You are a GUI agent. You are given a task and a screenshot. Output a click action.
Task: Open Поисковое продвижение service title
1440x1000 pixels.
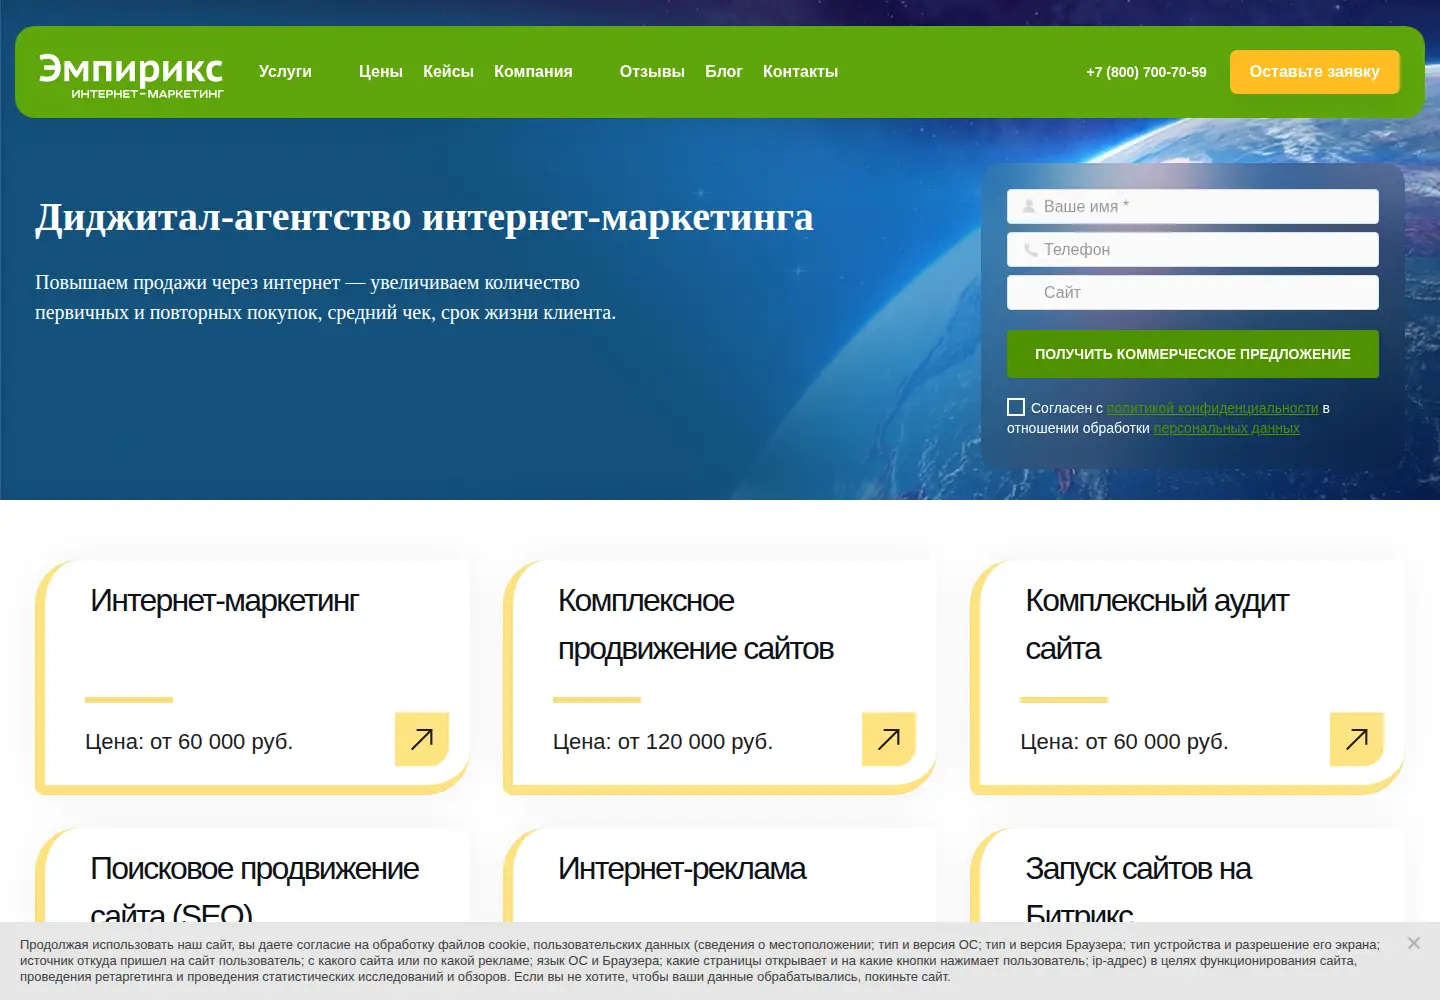click(254, 887)
